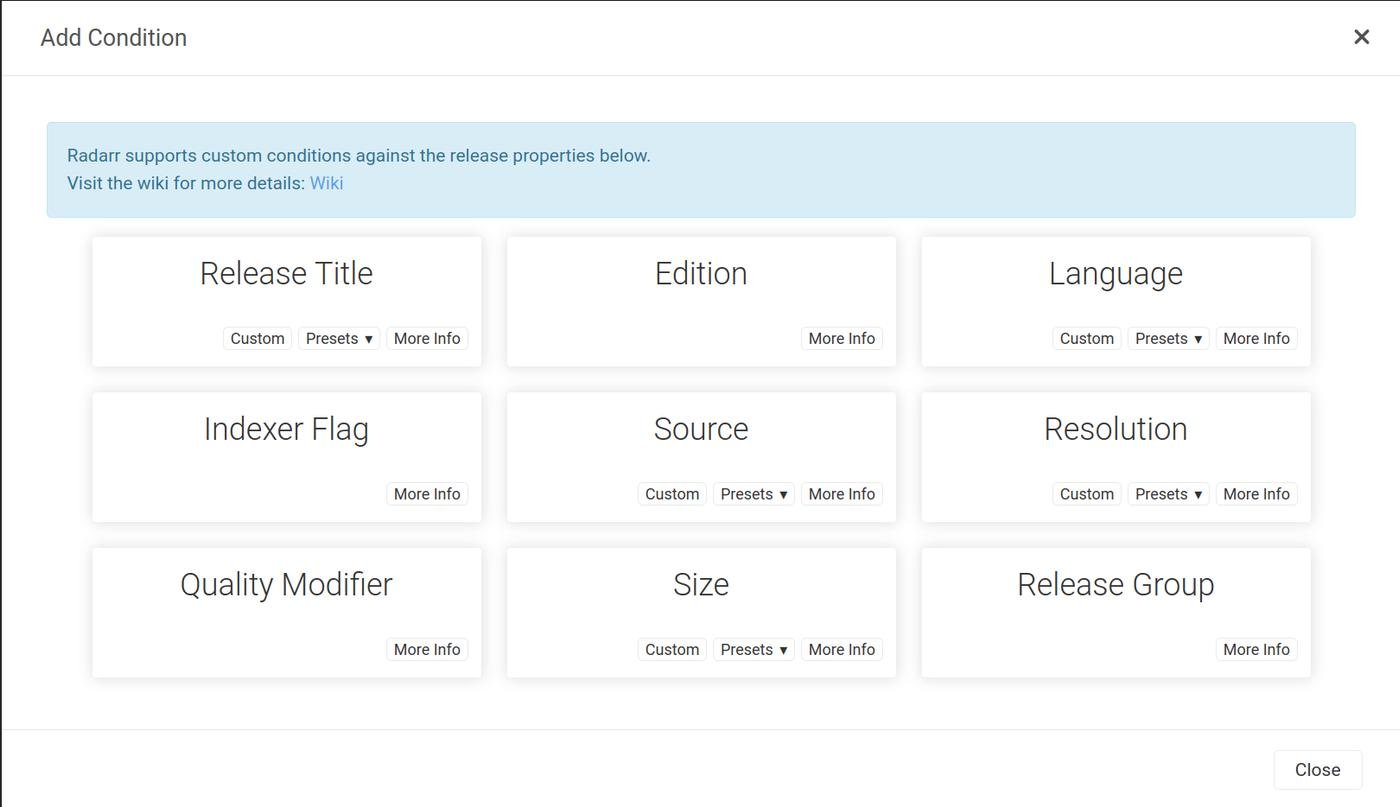Expand Presets dropdown for Release Title
This screenshot has height=807, width=1400.
(x=339, y=339)
